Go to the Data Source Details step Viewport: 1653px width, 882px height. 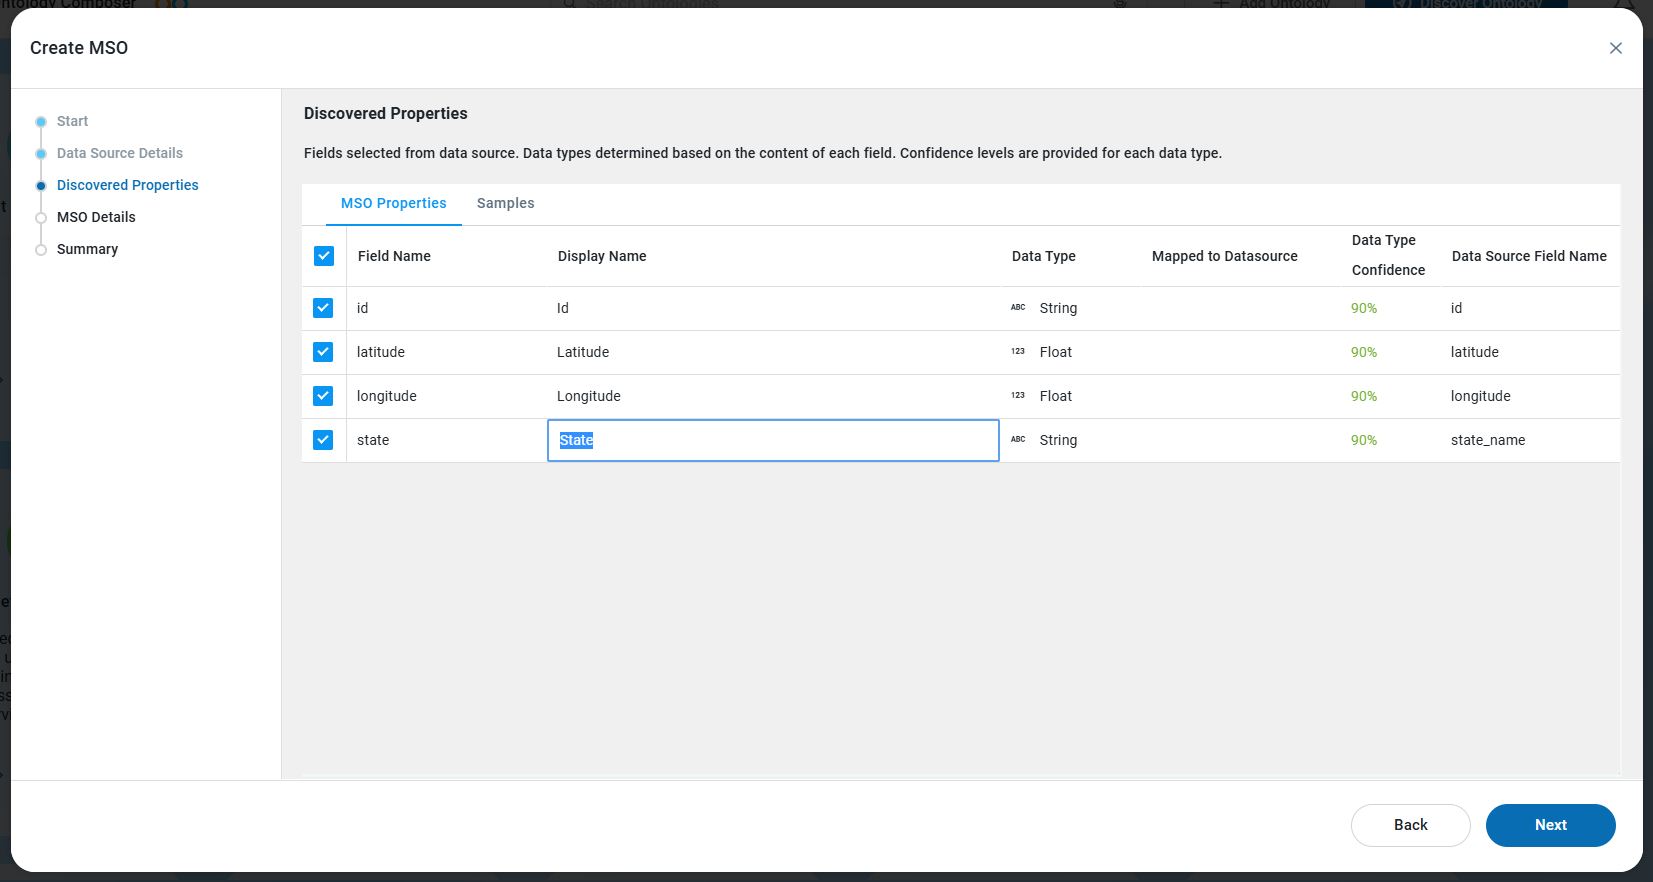coord(120,153)
